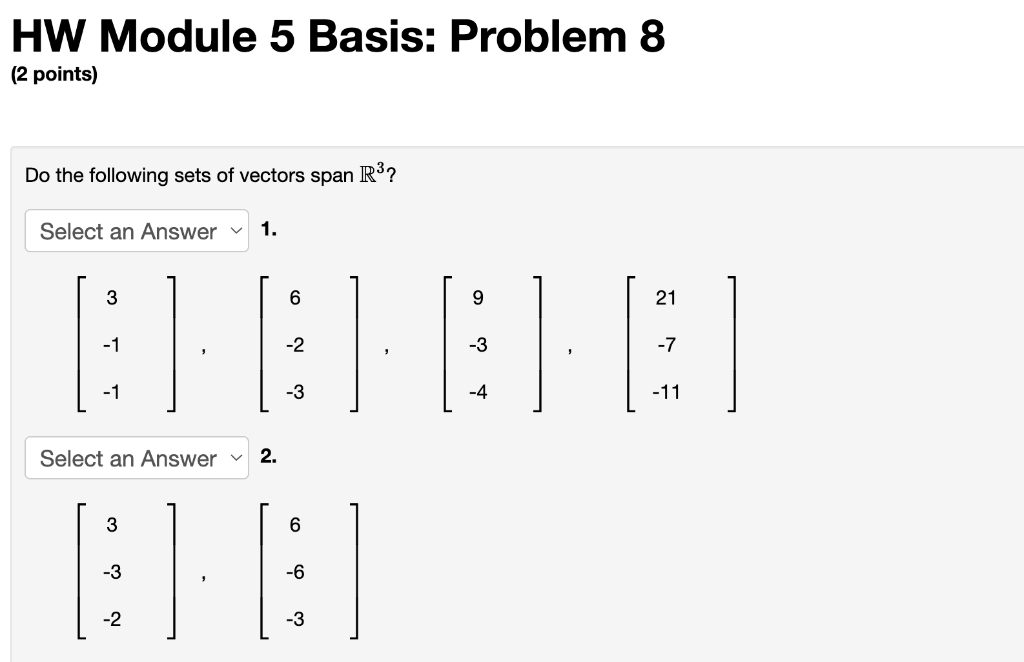The height and width of the screenshot is (662, 1024).
Task: Open the first Select an Answer dropdown
Action: (x=136, y=231)
